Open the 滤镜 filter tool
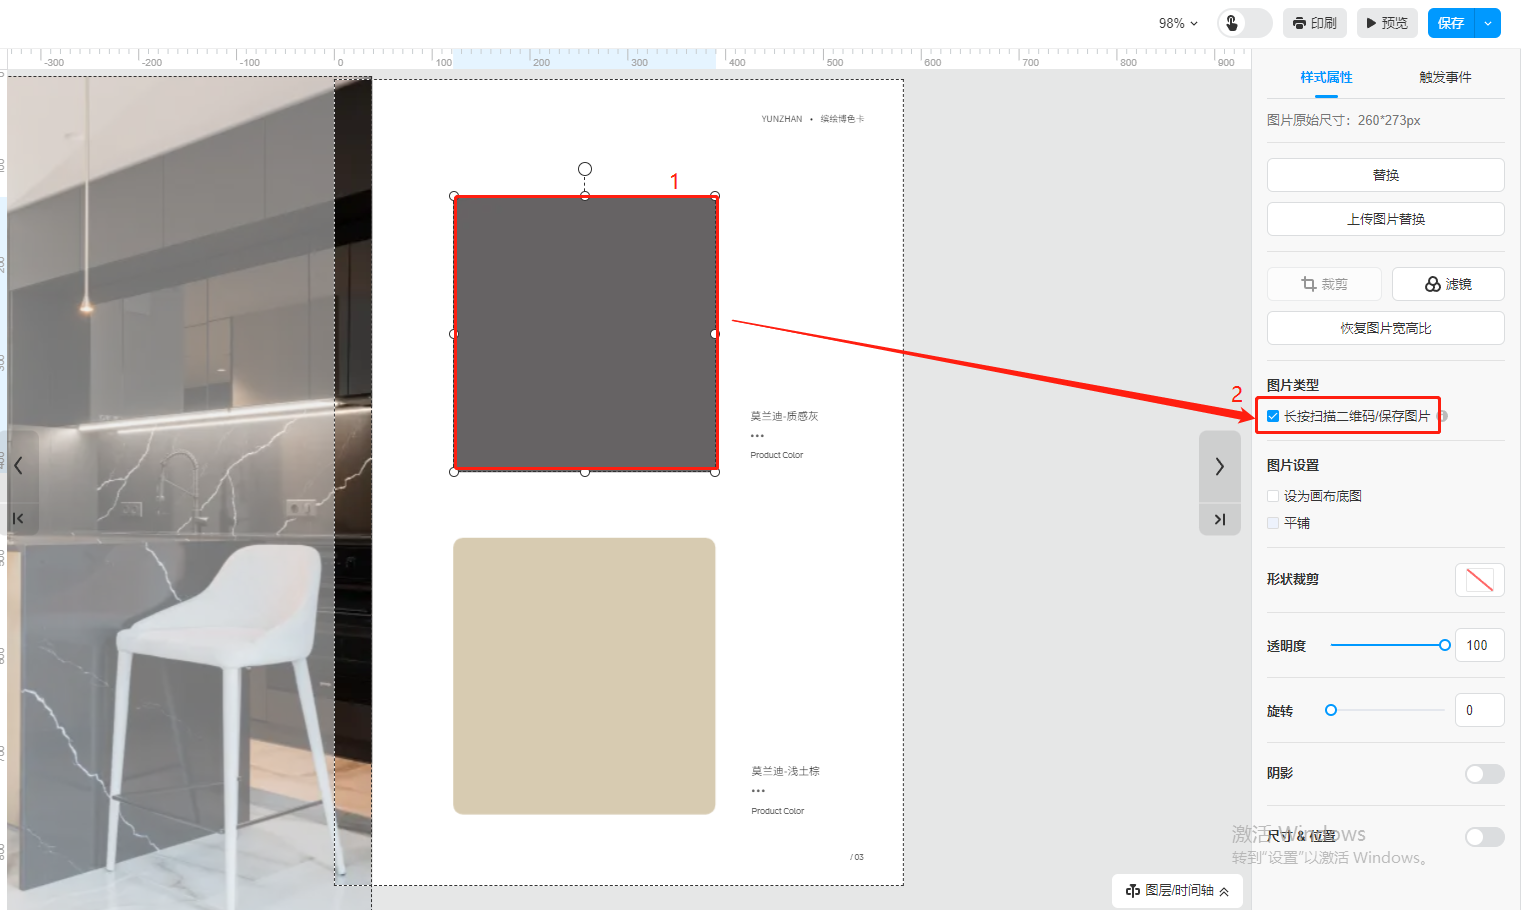The height and width of the screenshot is (910, 1521). (1447, 284)
